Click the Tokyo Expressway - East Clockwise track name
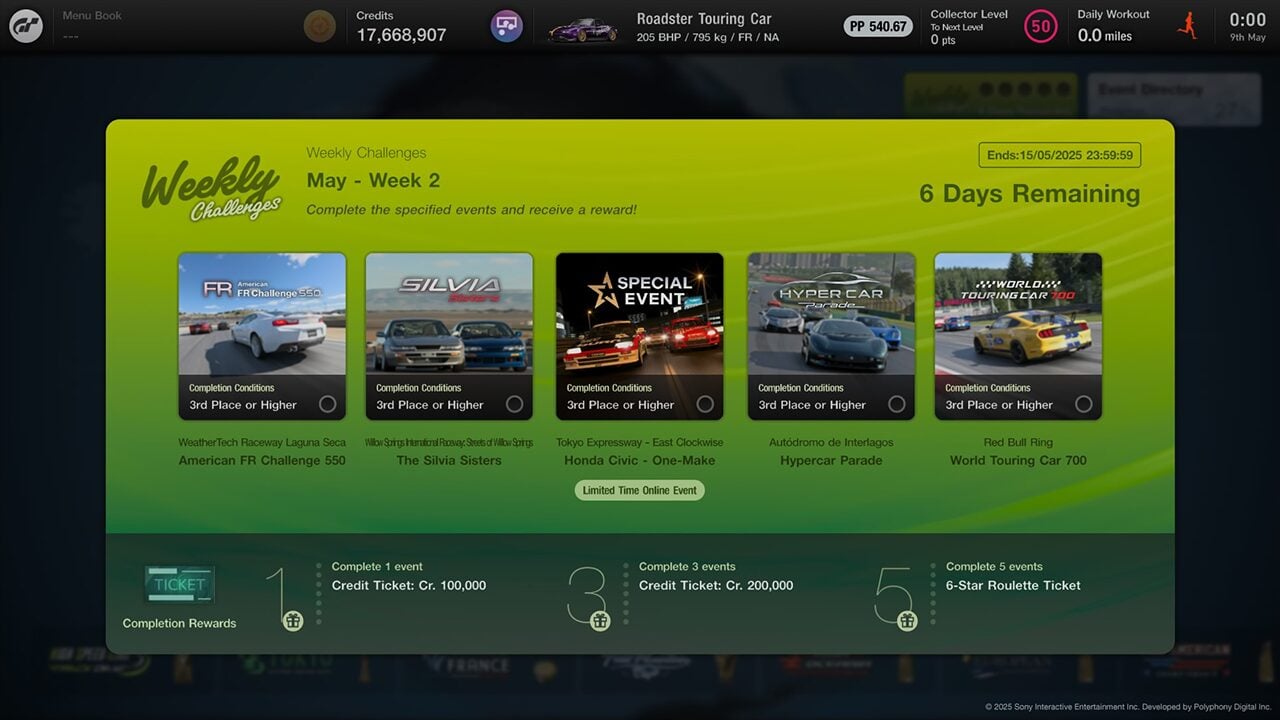The width and height of the screenshot is (1280, 720). coord(640,442)
